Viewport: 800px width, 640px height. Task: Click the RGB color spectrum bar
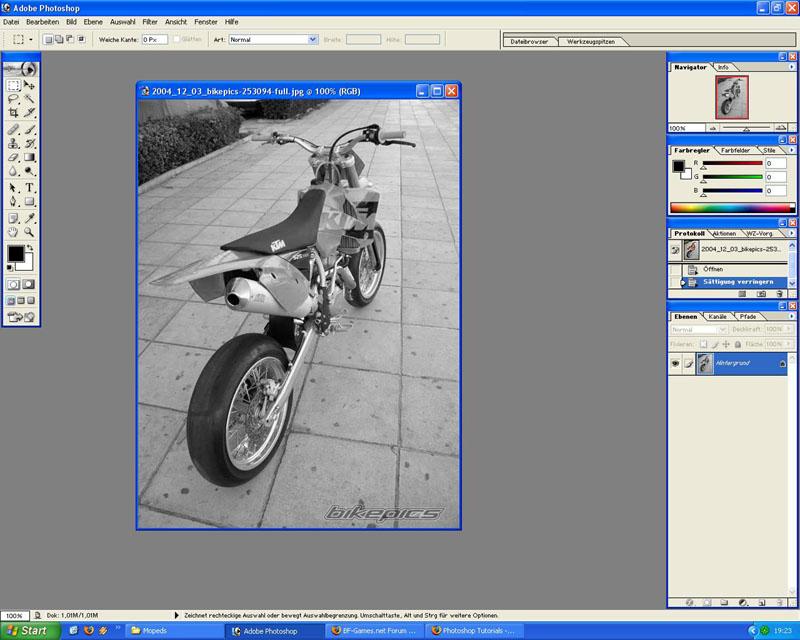tap(731, 208)
